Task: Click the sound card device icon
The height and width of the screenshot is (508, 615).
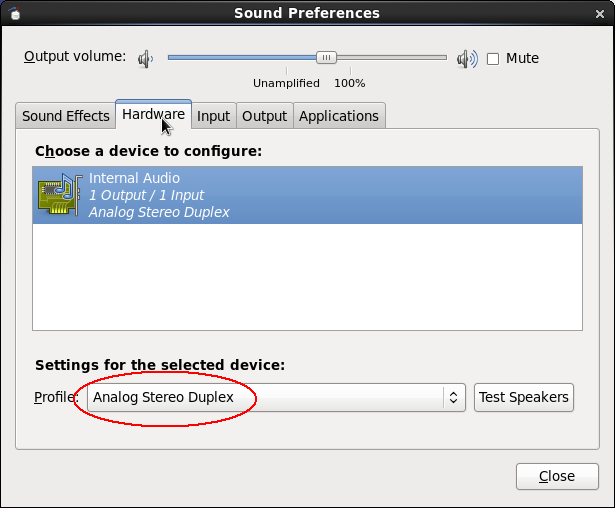Action: pyautogui.click(x=60, y=195)
